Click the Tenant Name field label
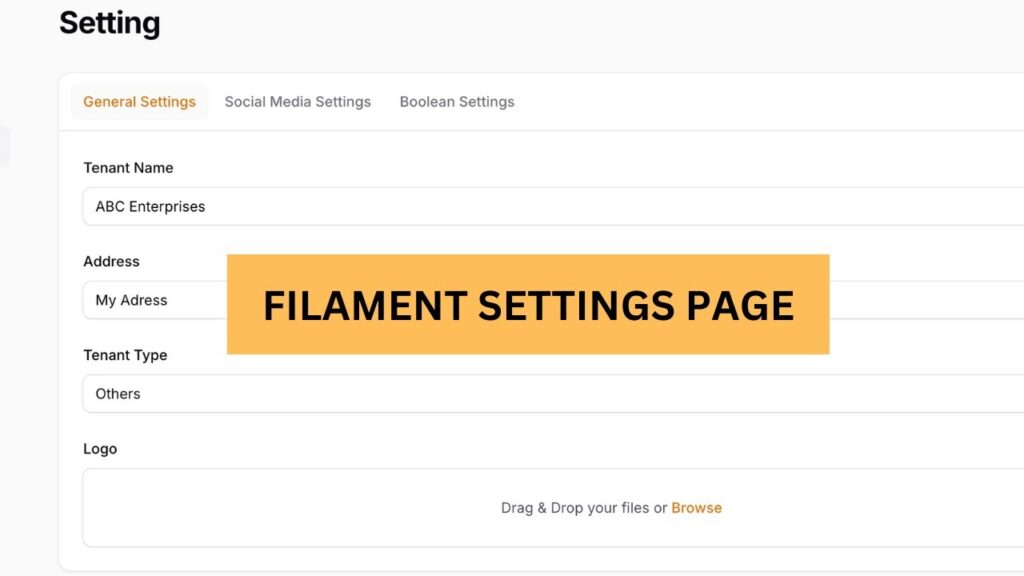The image size is (1024, 576). 128,167
